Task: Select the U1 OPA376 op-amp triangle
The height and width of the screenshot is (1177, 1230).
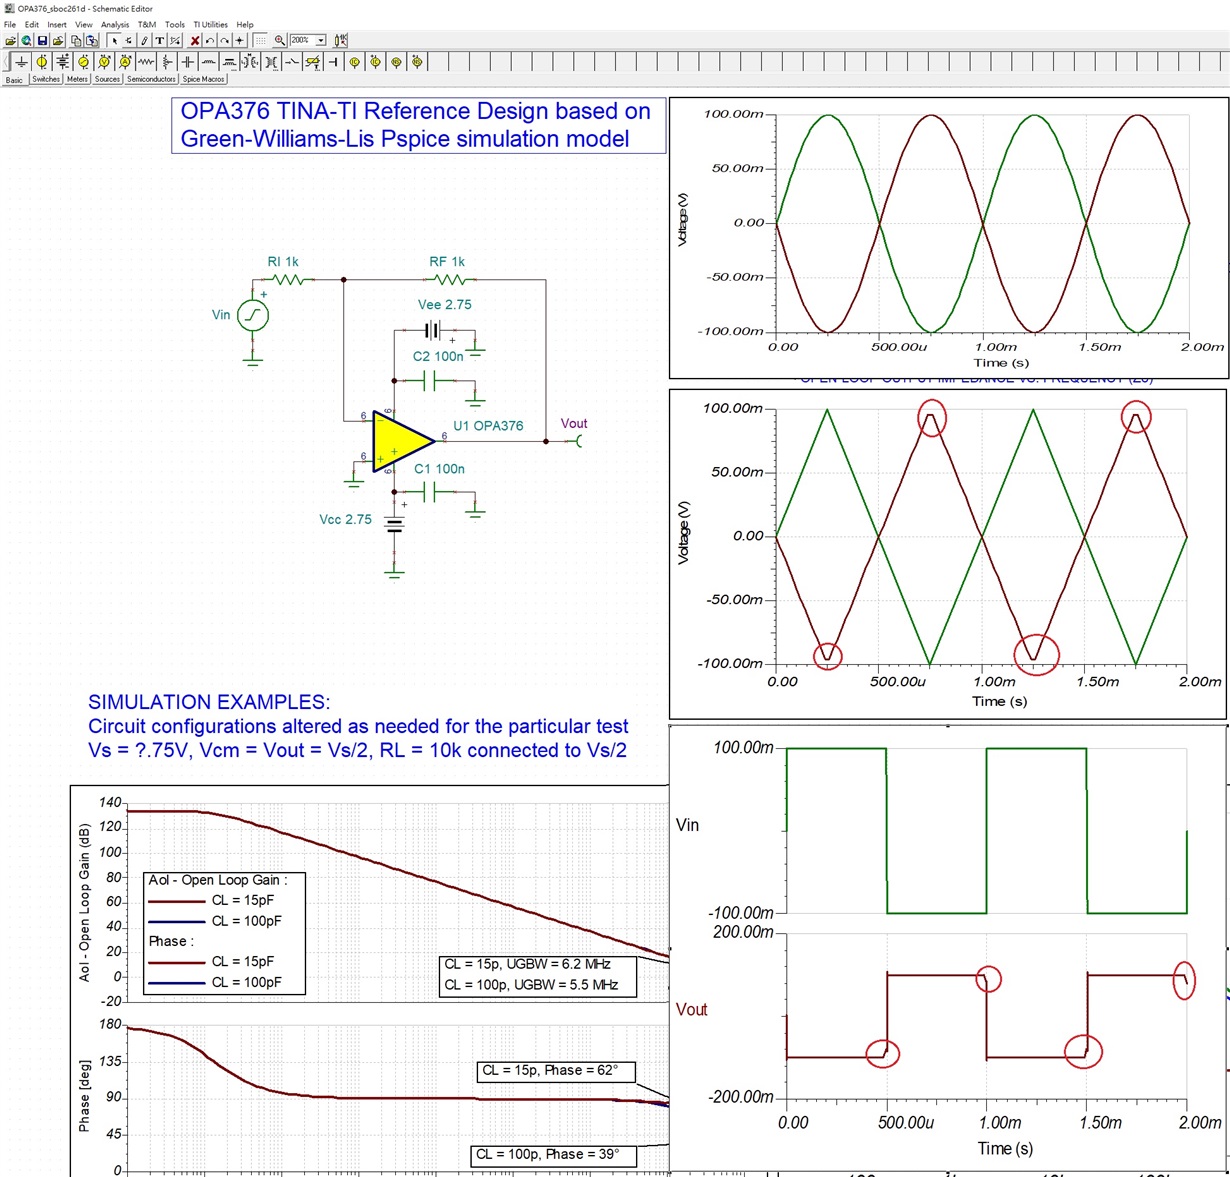Action: tap(403, 440)
